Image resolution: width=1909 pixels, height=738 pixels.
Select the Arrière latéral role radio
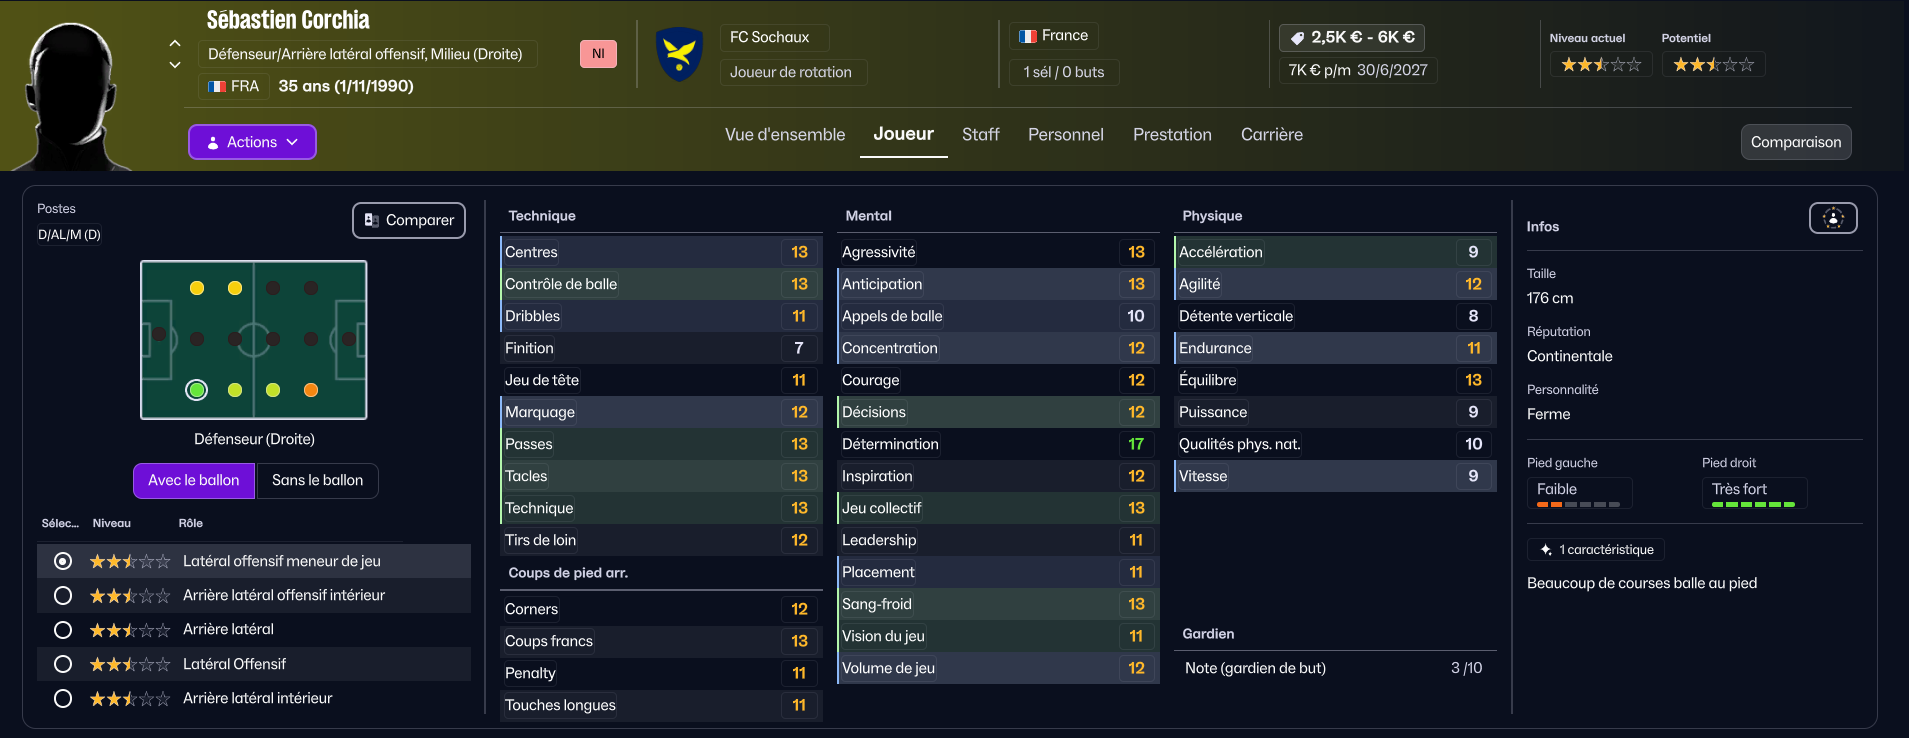[63, 630]
